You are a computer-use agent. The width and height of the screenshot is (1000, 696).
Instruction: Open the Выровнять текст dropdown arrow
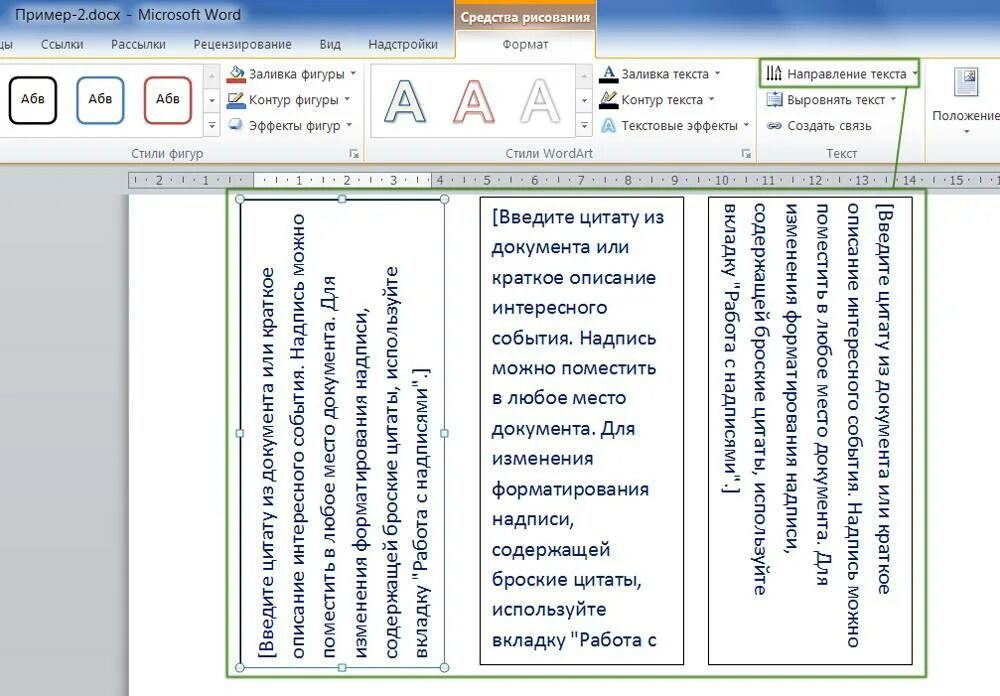tap(893, 99)
